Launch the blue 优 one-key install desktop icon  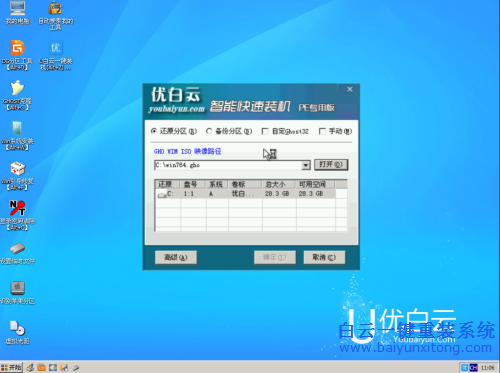click(56, 55)
